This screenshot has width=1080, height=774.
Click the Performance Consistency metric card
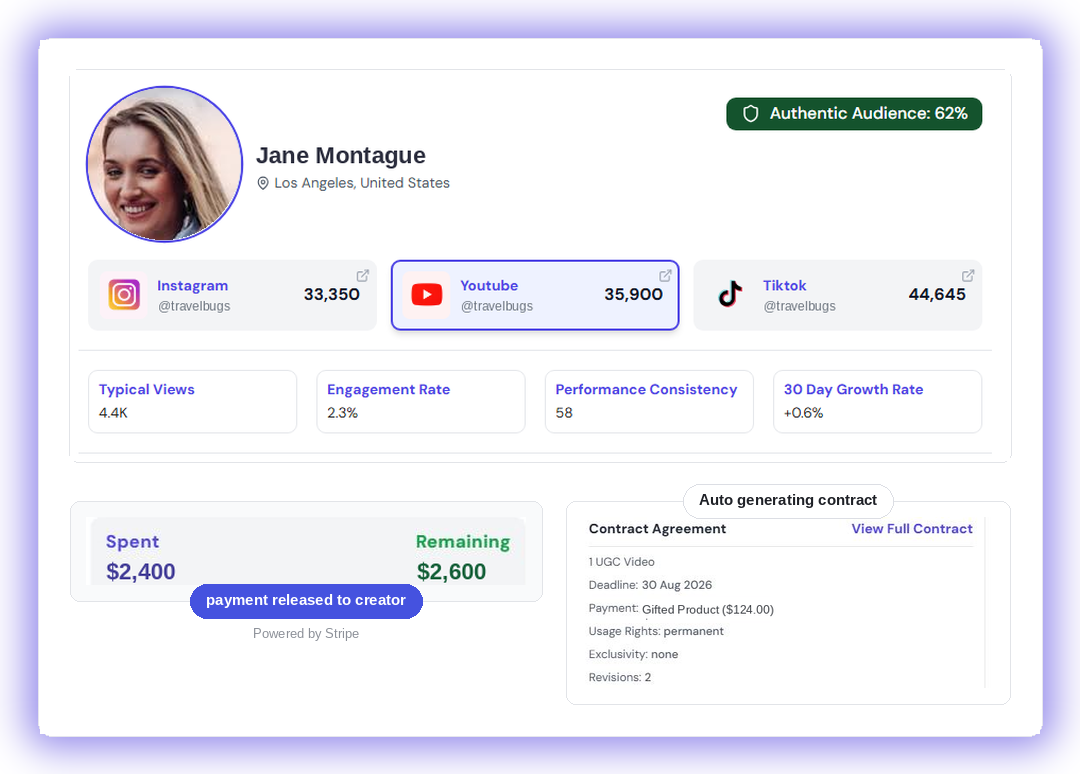click(x=649, y=401)
